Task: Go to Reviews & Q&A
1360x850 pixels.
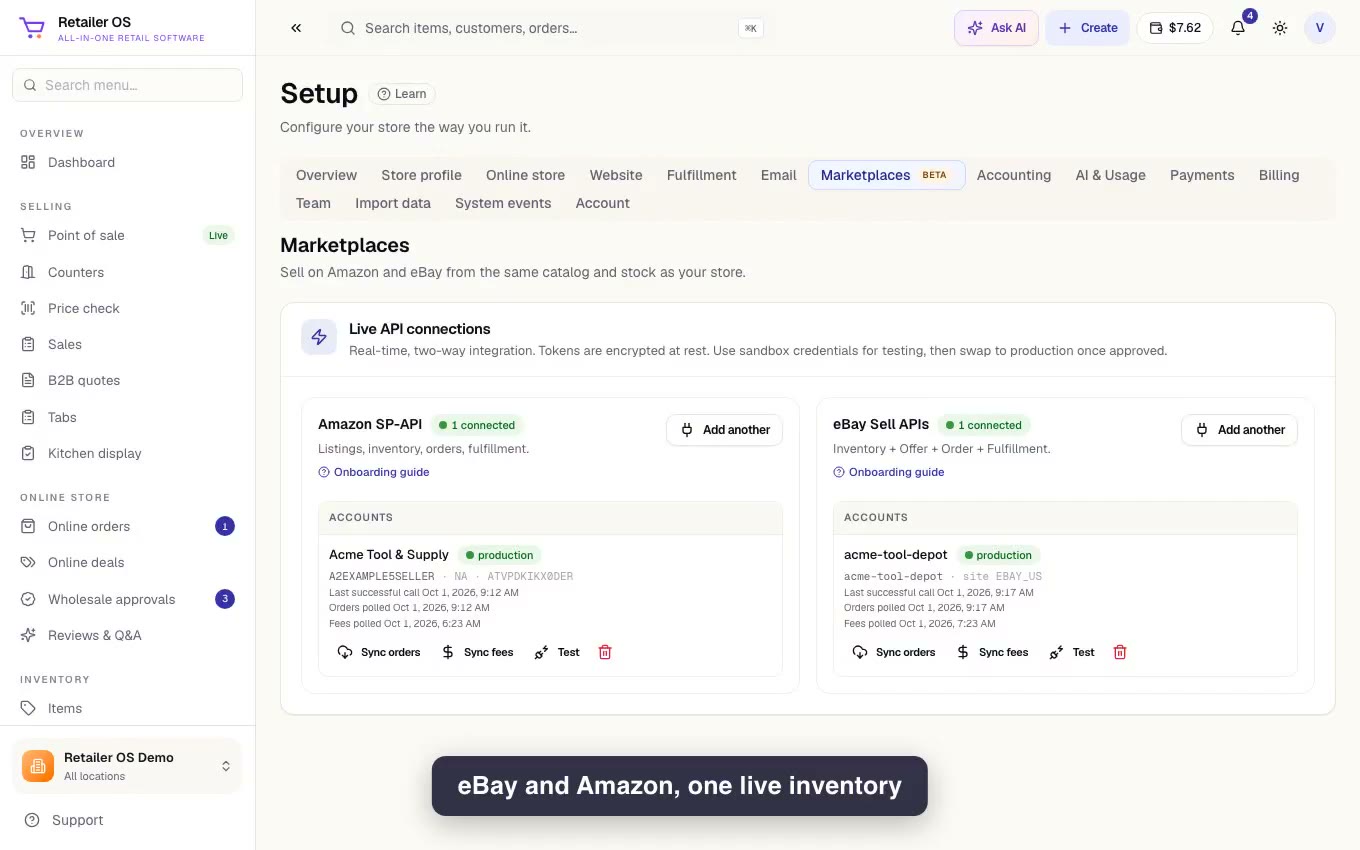Action: (x=127, y=635)
